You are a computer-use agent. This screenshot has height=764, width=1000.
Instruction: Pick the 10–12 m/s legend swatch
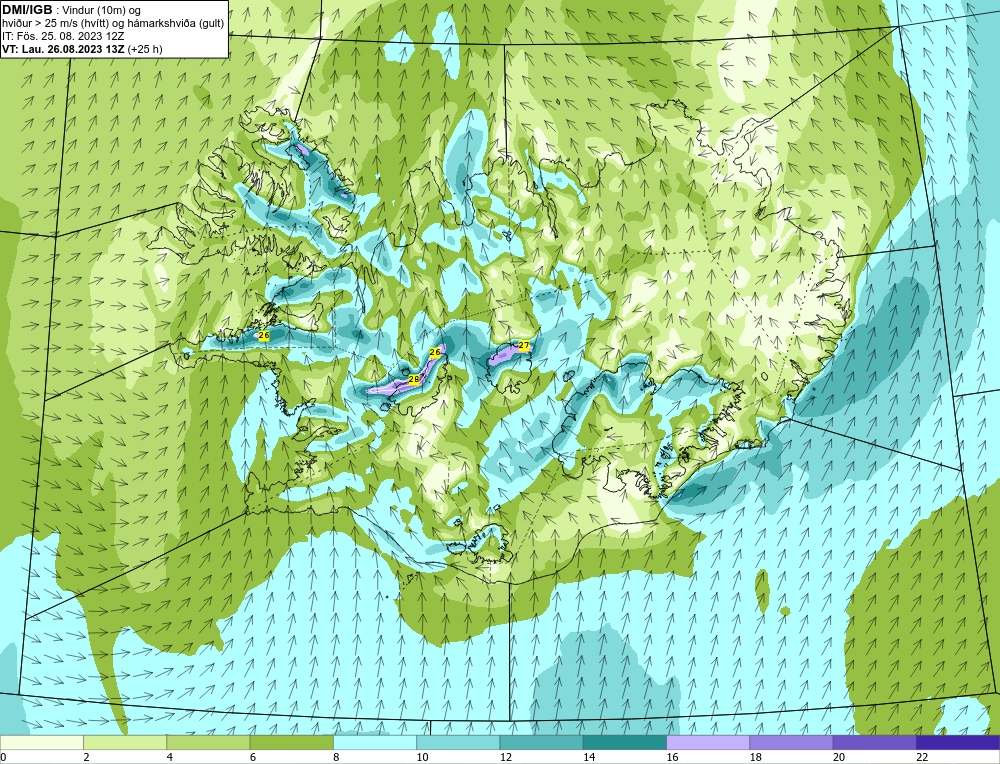click(459, 742)
